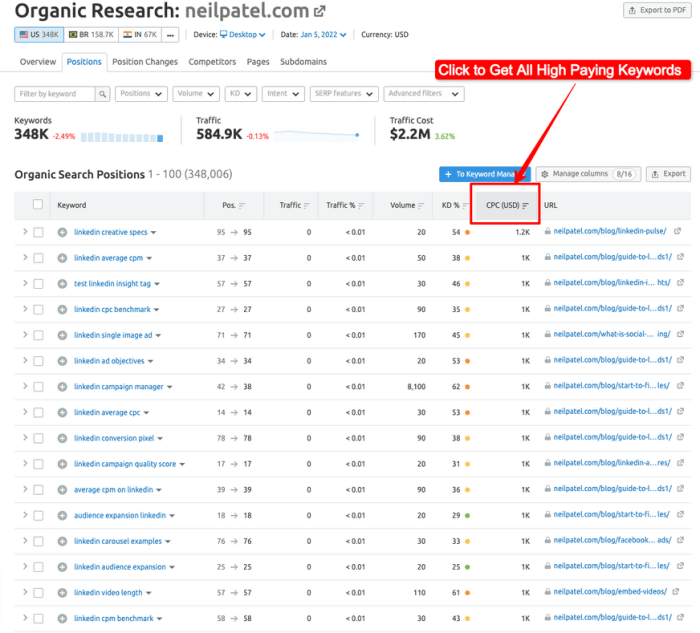This screenshot has height=633, width=700.
Task: Add 'linkedin conversion pixel' via plus icon
Action: 62,438
